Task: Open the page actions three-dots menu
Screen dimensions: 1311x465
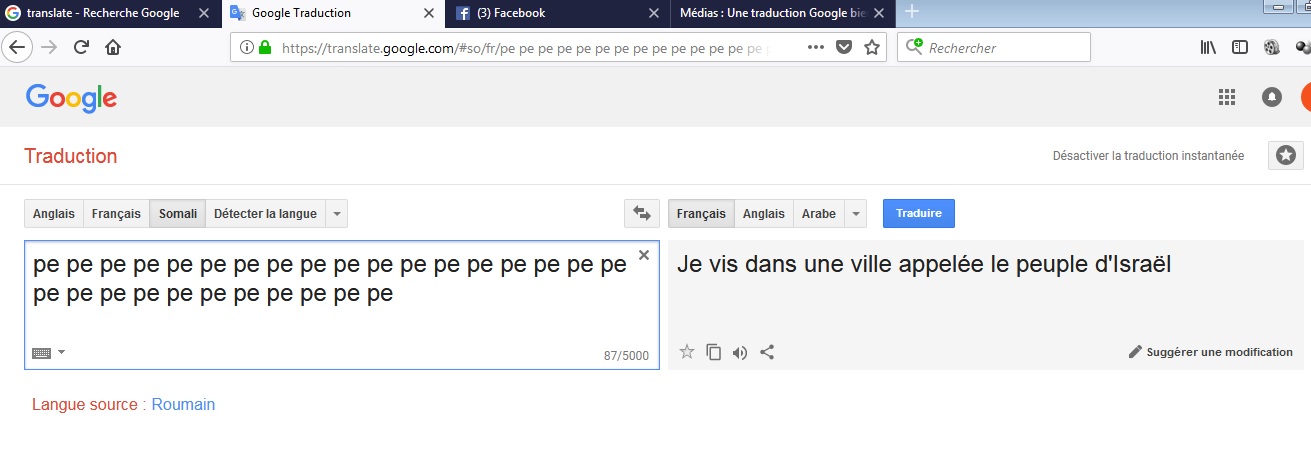Action: pos(816,47)
